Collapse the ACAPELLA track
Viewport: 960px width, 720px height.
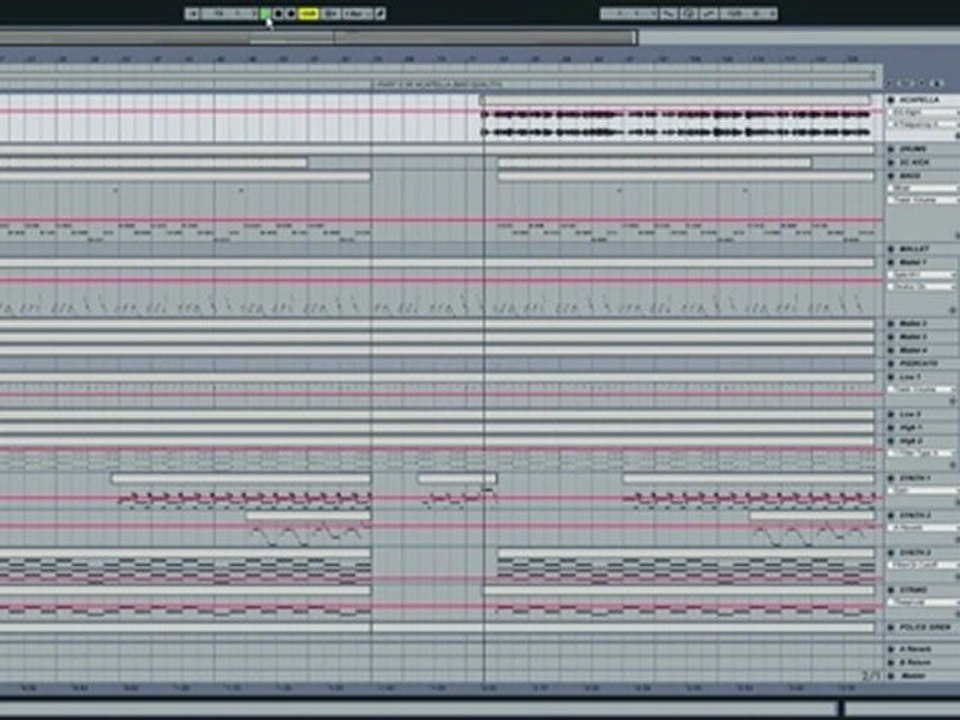[891, 99]
